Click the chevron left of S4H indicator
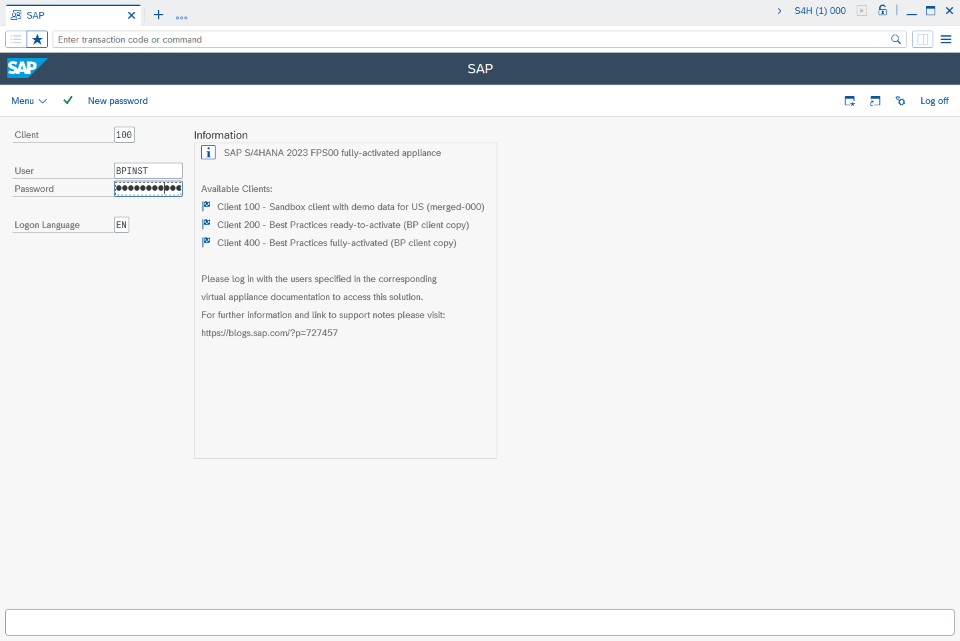Image resolution: width=960 pixels, height=641 pixels. (779, 10)
